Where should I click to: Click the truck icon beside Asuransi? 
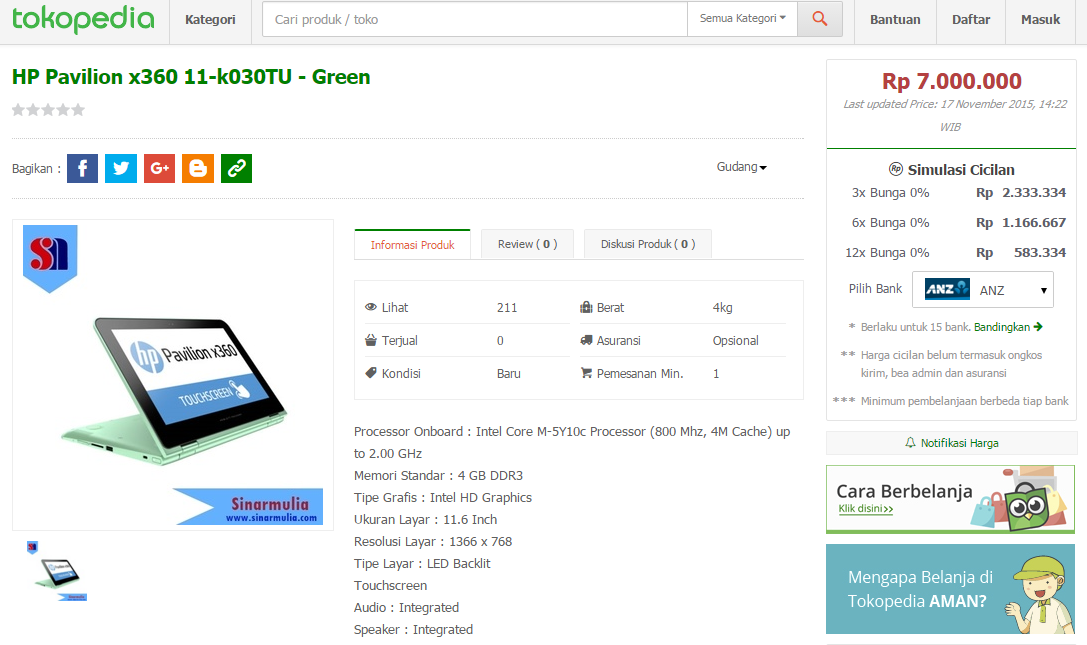tap(586, 340)
